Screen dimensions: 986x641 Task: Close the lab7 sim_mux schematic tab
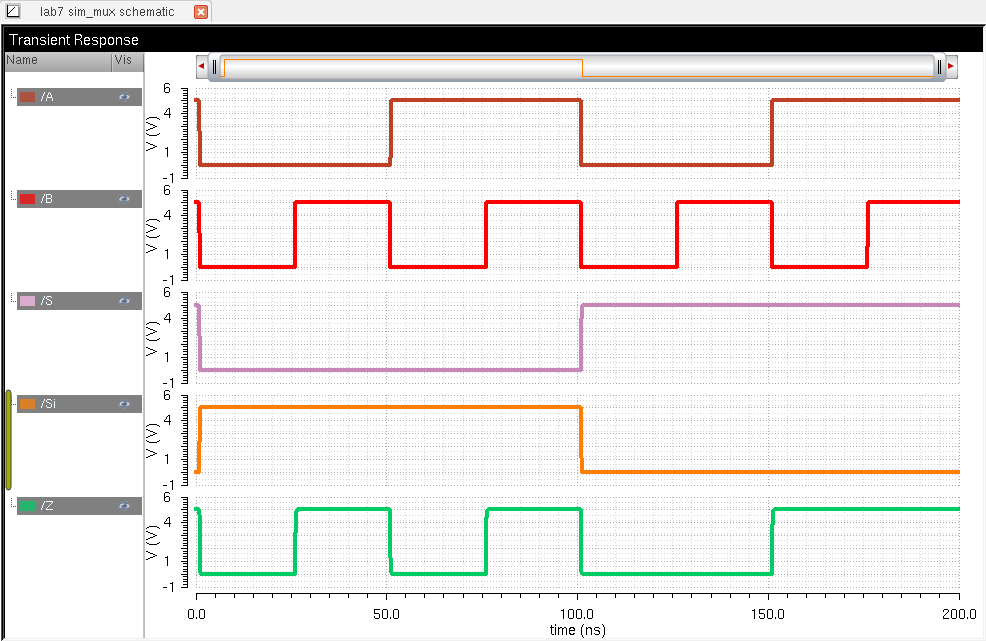tap(201, 12)
